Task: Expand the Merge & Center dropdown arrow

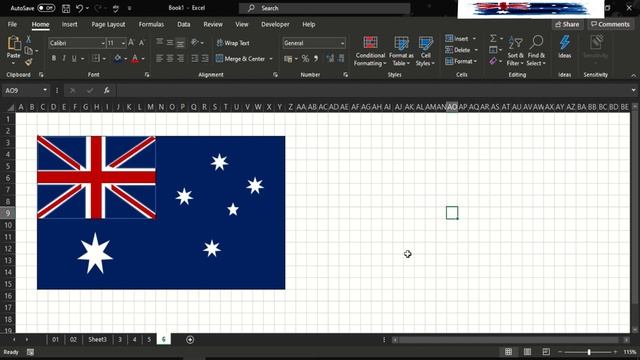Action: pos(271,59)
